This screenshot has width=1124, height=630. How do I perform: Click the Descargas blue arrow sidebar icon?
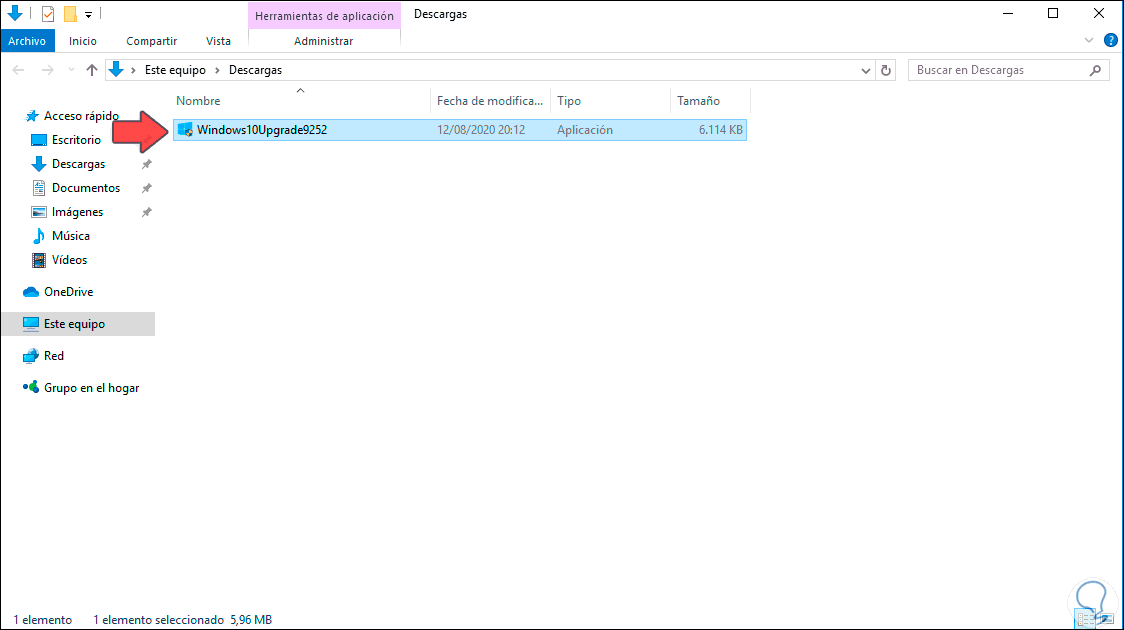pos(39,164)
